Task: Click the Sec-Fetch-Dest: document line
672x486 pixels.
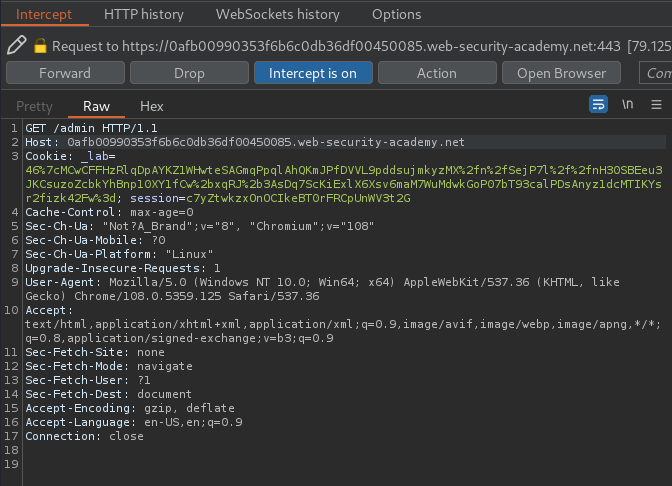Action: (x=108, y=394)
